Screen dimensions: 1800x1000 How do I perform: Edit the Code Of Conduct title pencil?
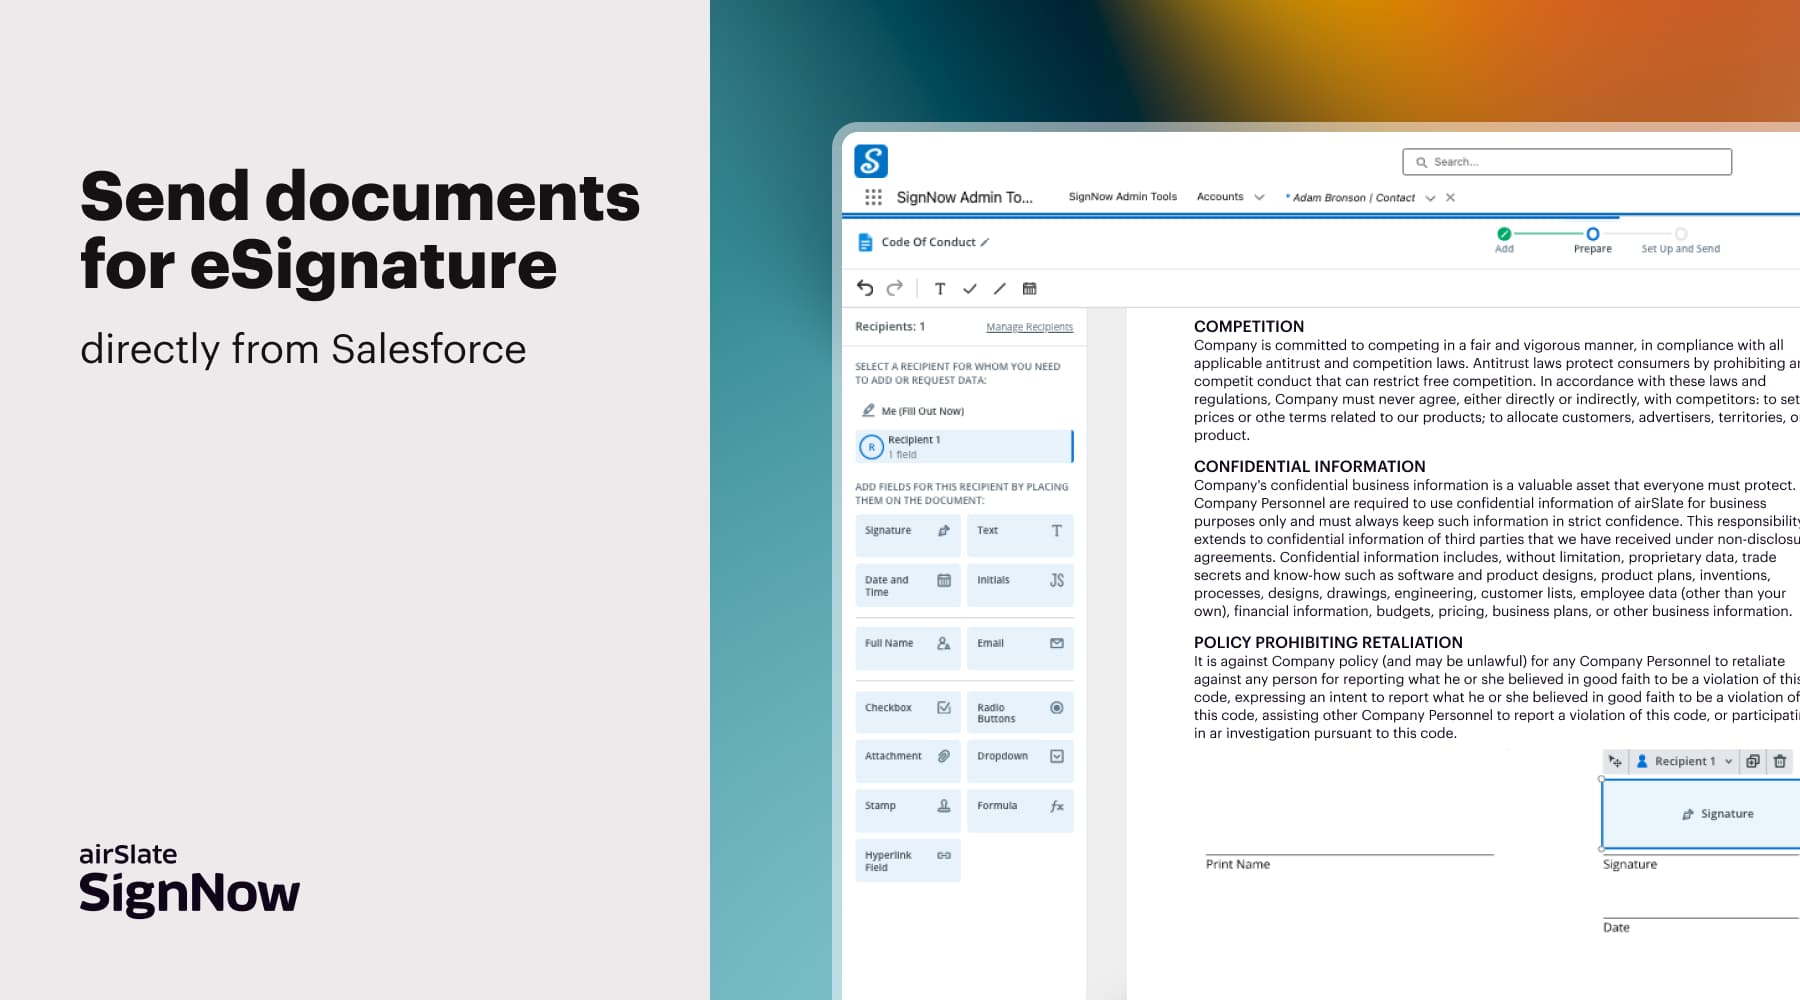coord(985,242)
